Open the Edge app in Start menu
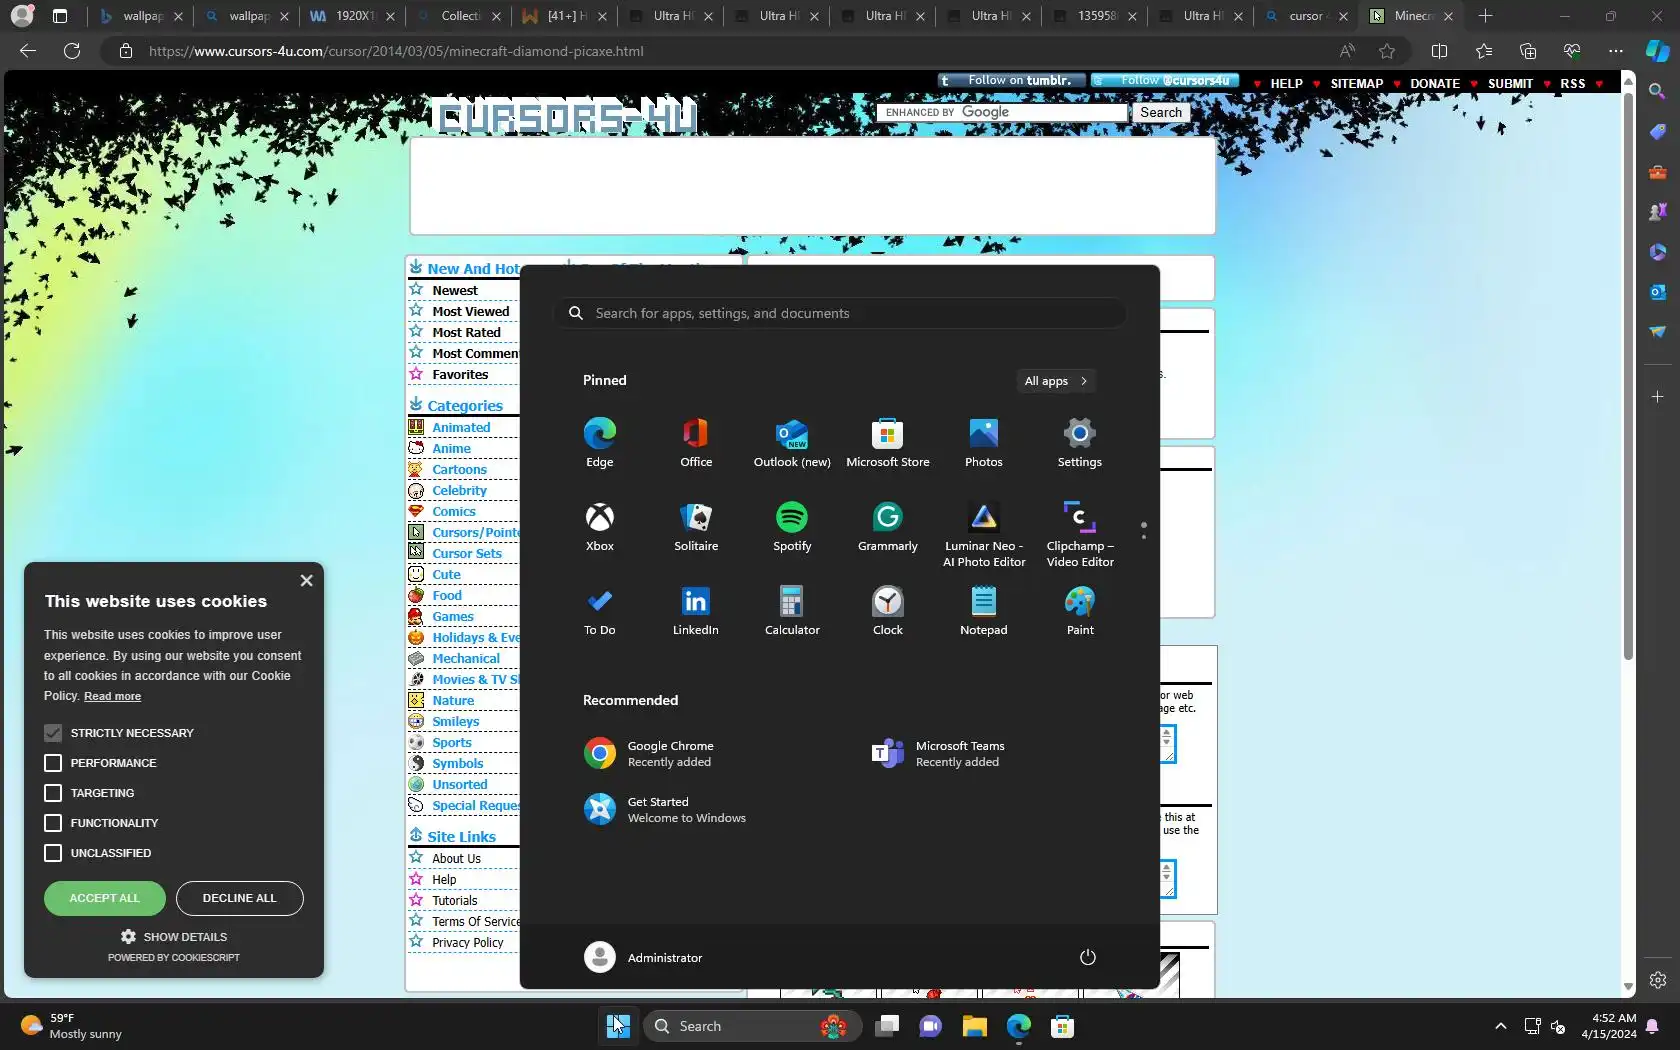The image size is (1680, 1050). click(600, 442)
